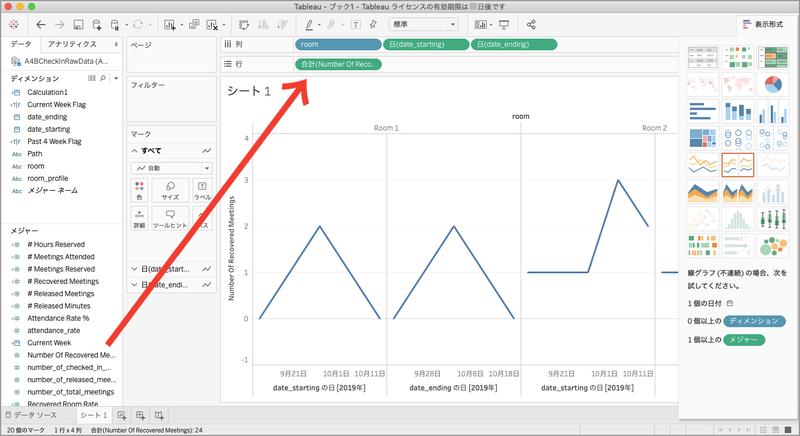Image resolution: width=800 pixels, height=436 pixels.
Task: Click the sort descending toolbar icon
Action: tap(282, 24)
